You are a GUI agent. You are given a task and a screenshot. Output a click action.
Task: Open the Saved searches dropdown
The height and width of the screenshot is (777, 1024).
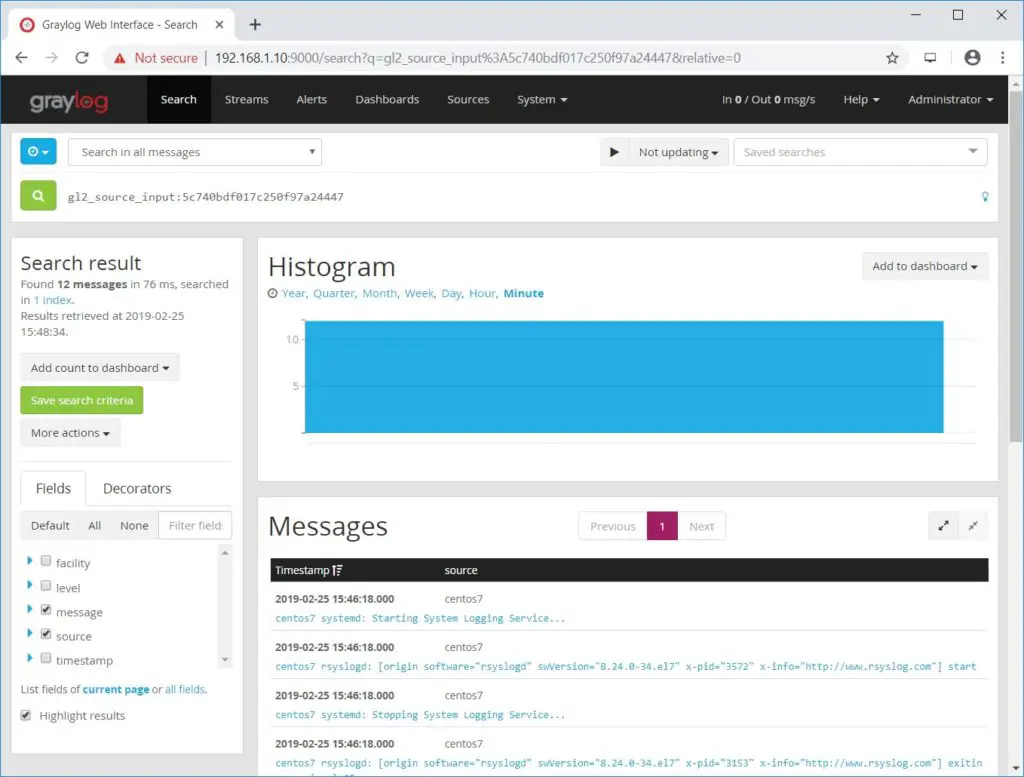[x=860, y=152]
